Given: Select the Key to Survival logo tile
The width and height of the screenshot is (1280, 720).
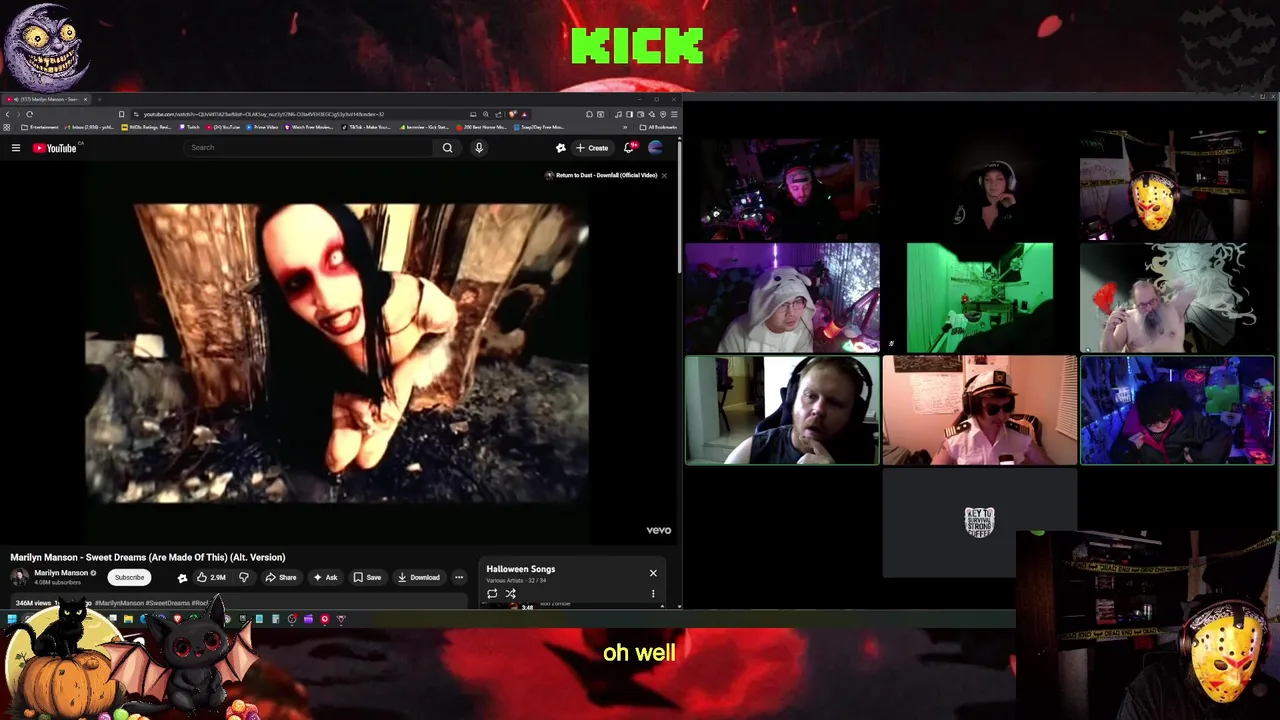Looking at the screenshot, I should [x=980, y=522].
